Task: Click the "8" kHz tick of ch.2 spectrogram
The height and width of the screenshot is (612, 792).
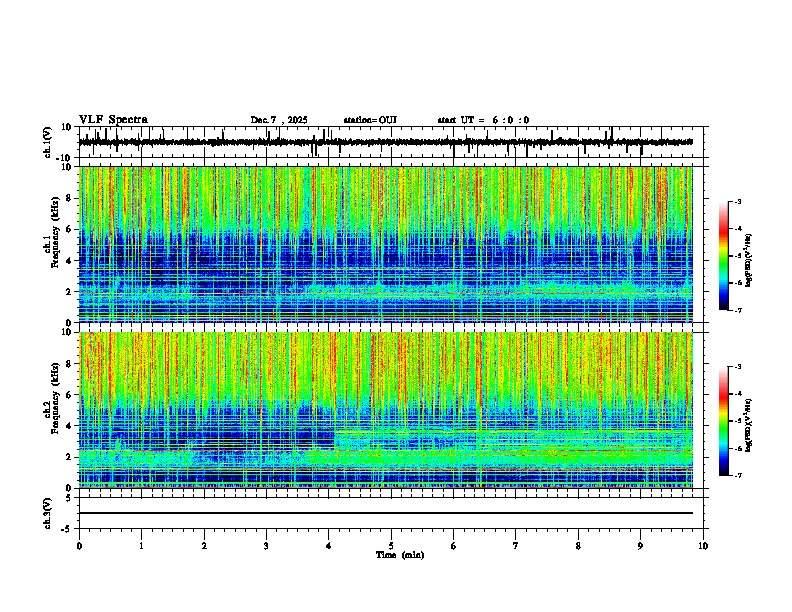Action: pyautogui.click(x=69, y=364)
